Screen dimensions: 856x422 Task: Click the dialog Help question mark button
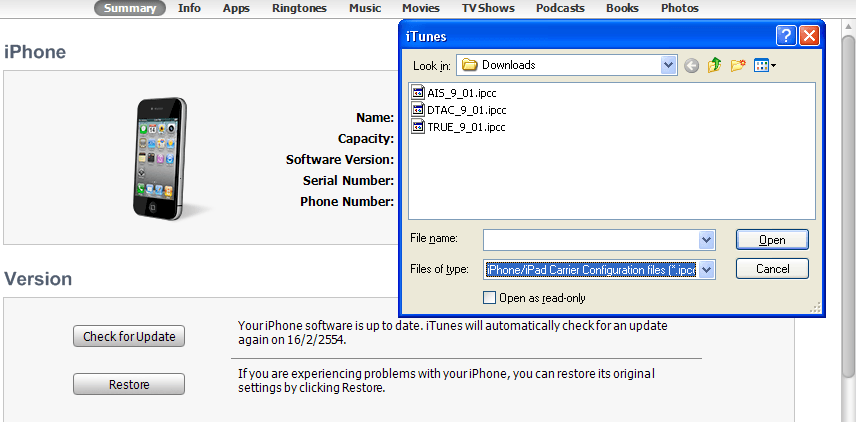(x=786, y=36)
